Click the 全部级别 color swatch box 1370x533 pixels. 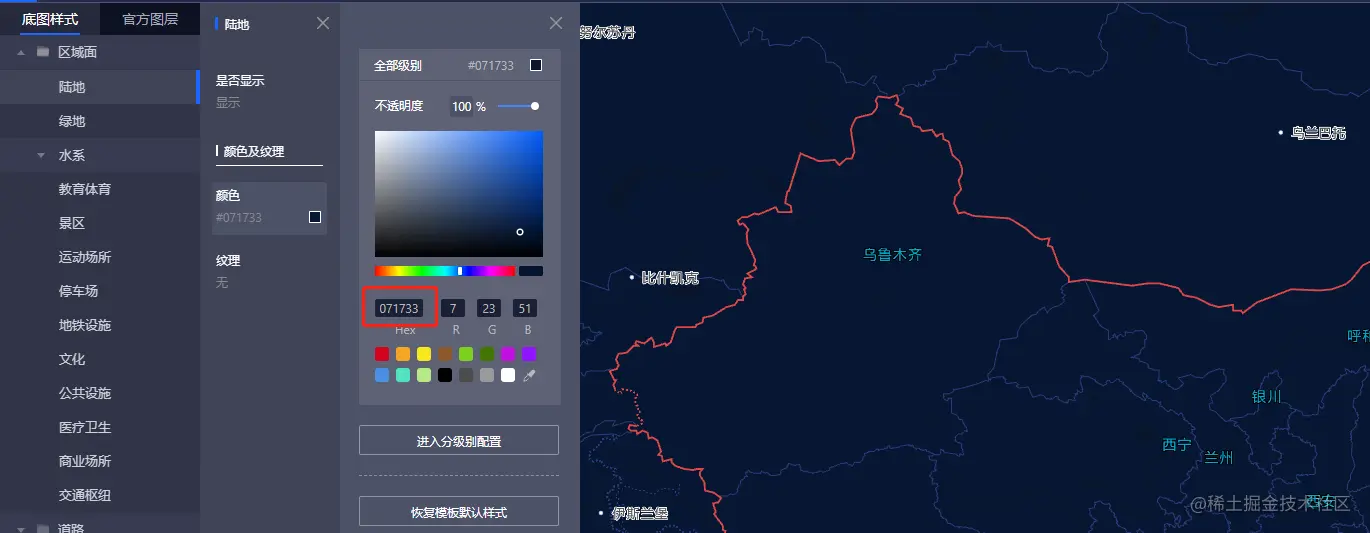(536, 65)
